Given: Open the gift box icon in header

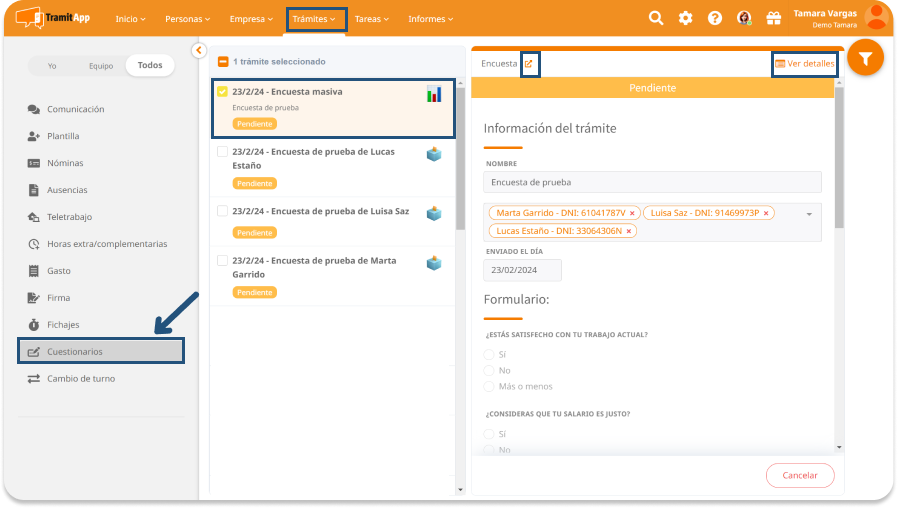Looking at the screenshot, I should (772, 18).
